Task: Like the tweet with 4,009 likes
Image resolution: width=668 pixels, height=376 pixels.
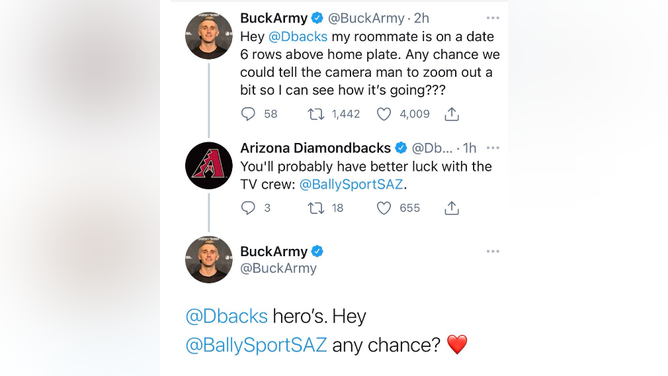Action: [384, 114]
